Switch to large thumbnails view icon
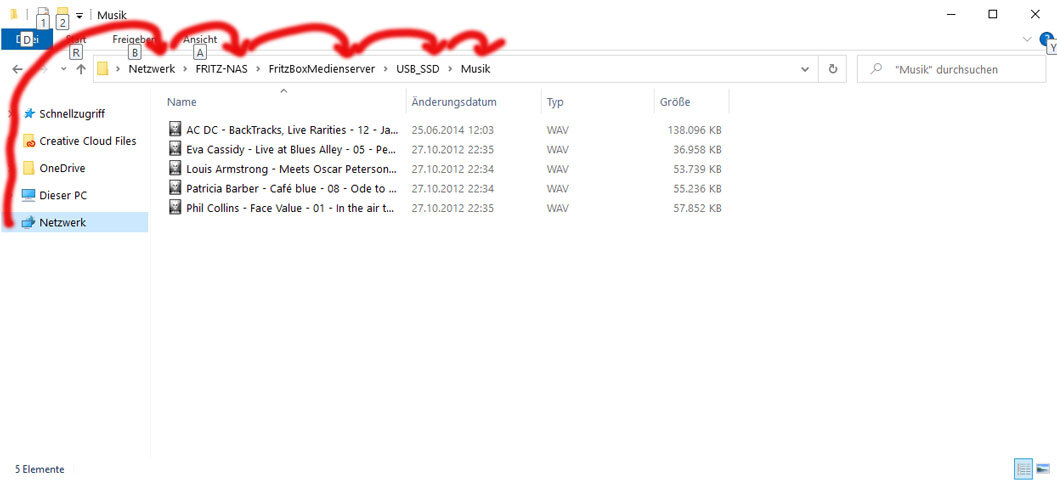 (1043, 468)
